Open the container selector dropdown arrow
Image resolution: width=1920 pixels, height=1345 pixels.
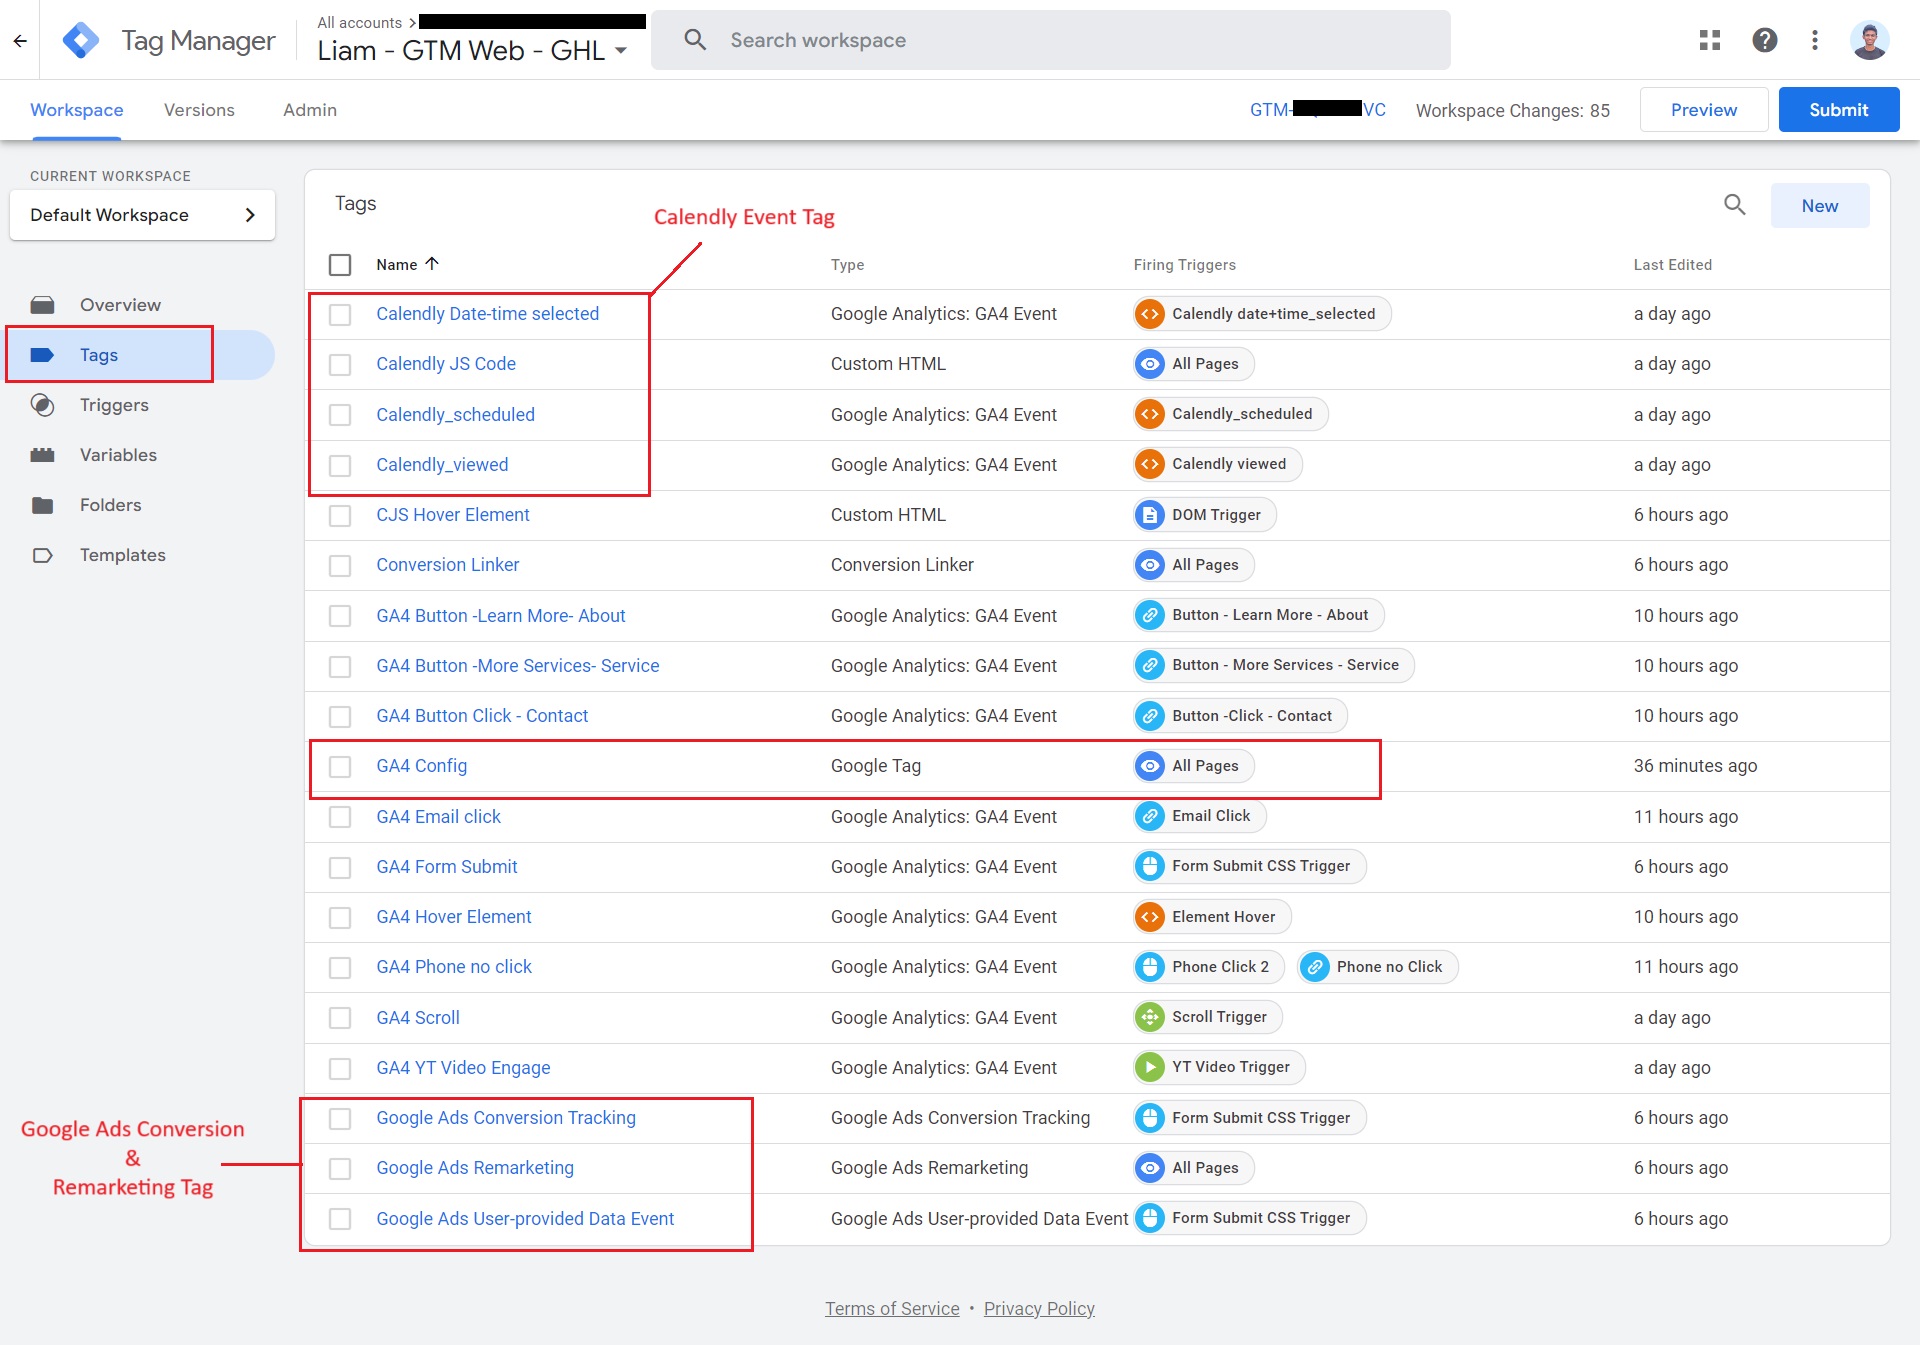click(621, 51)
